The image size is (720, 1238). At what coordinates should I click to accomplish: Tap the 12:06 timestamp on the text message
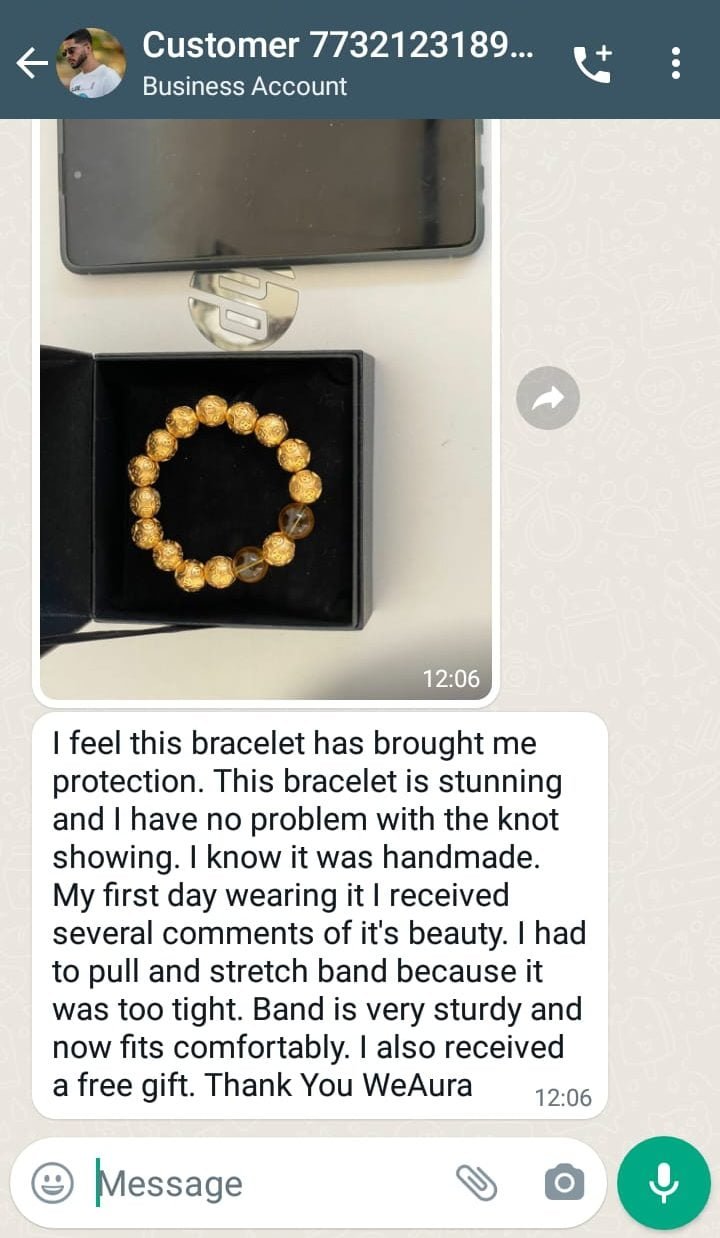pyautogui.click(x=563, y=1097)
